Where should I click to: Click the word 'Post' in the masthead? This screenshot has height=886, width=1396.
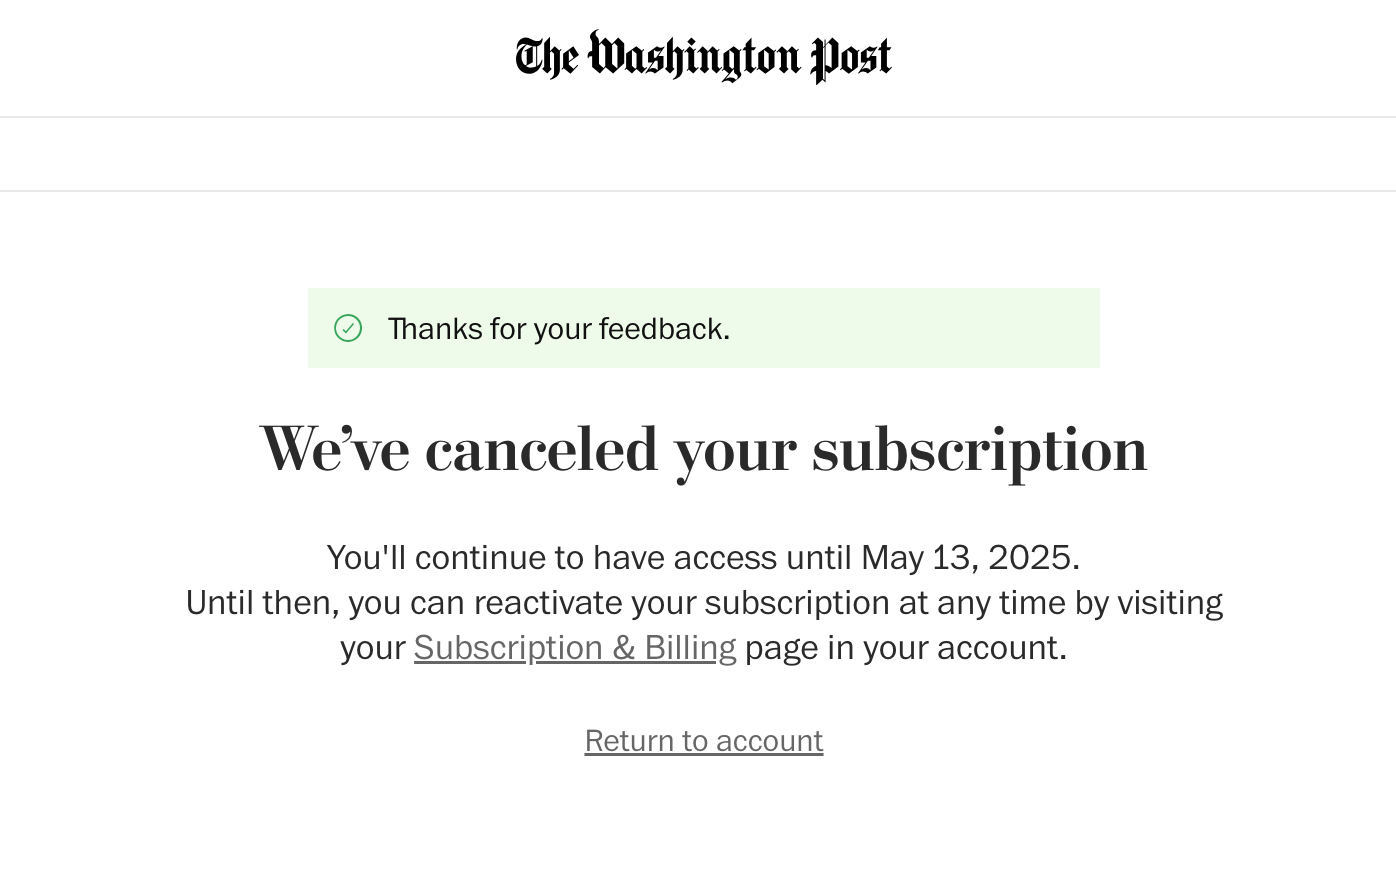point(851,58)
